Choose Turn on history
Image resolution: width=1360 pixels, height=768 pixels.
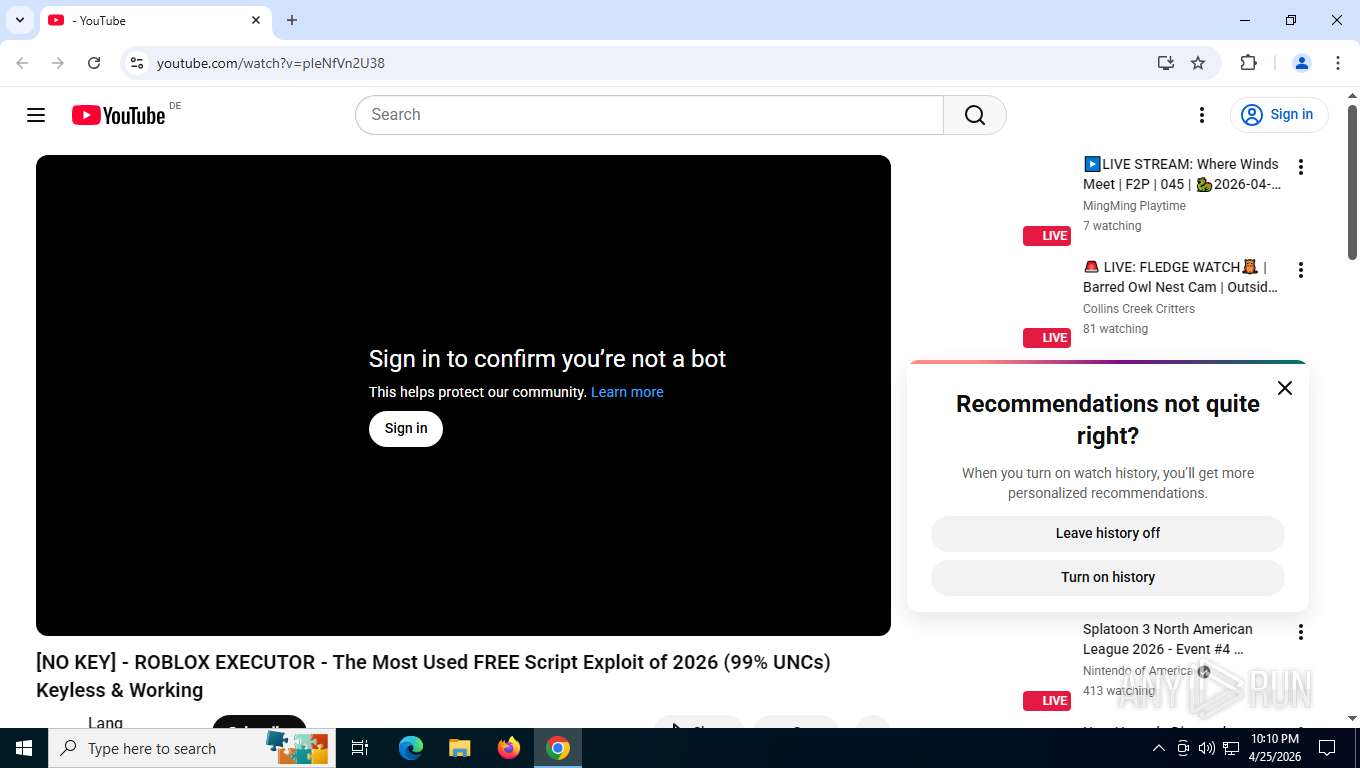coord(1108,577)
